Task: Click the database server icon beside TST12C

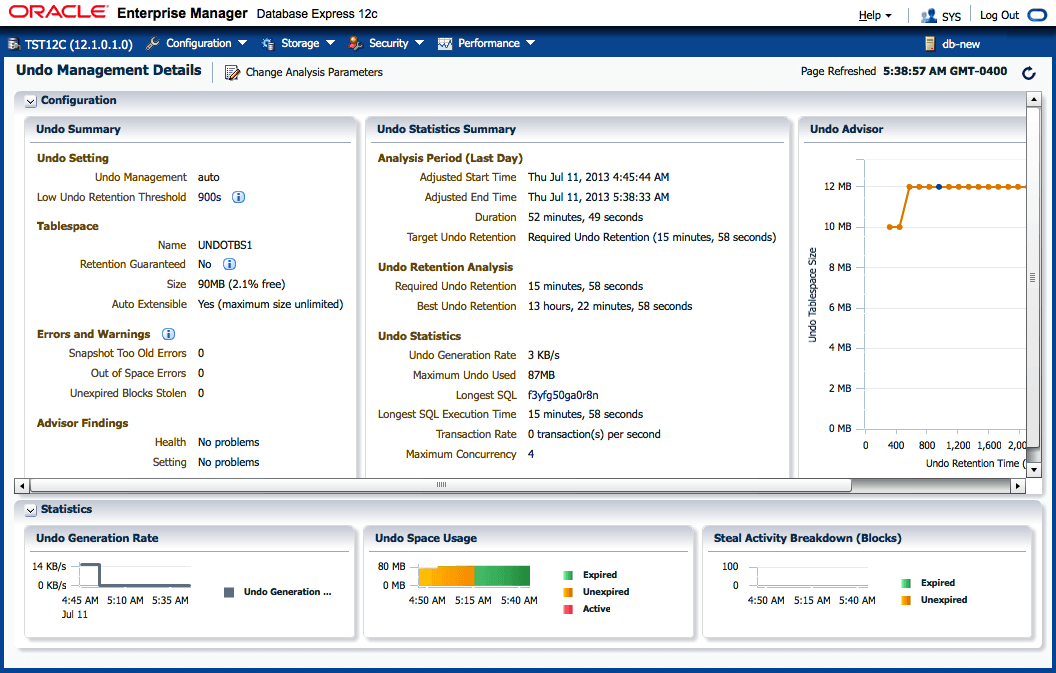Action: click(x=13, y=44)
